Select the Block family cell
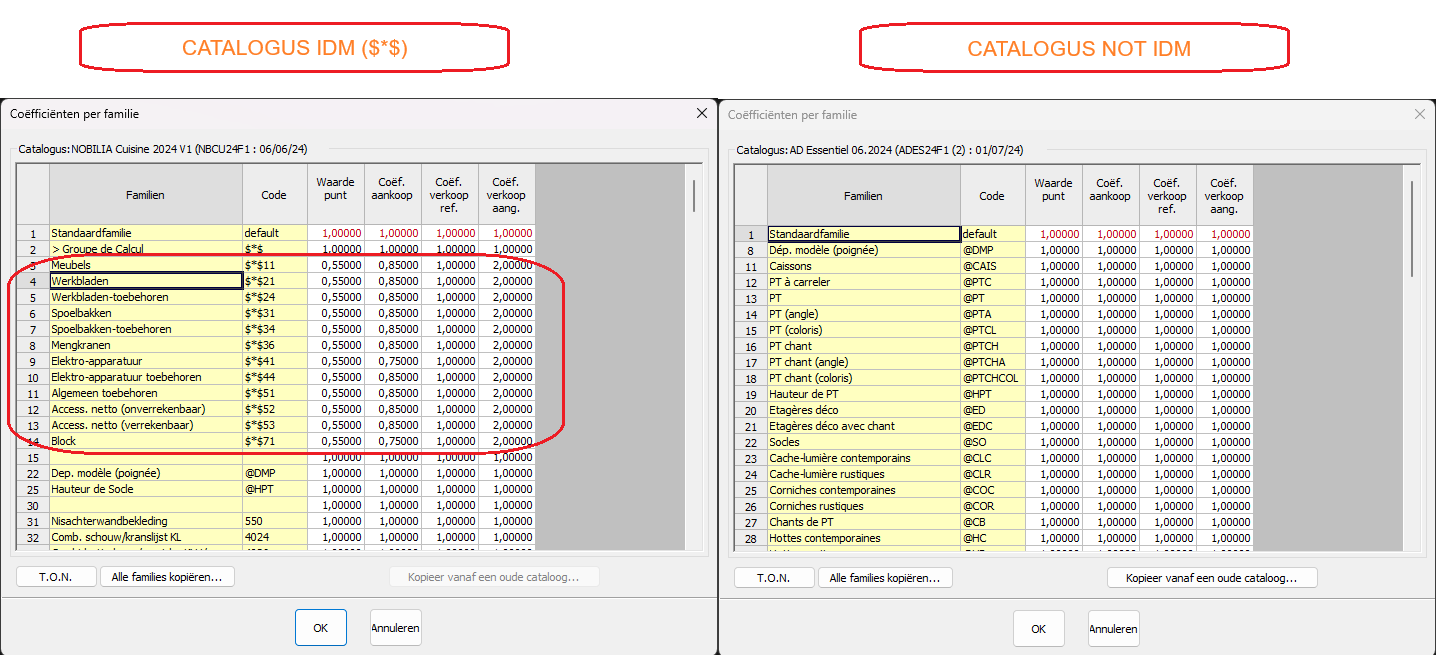This screenshot has width=1436, height=655. pos(146,441)
